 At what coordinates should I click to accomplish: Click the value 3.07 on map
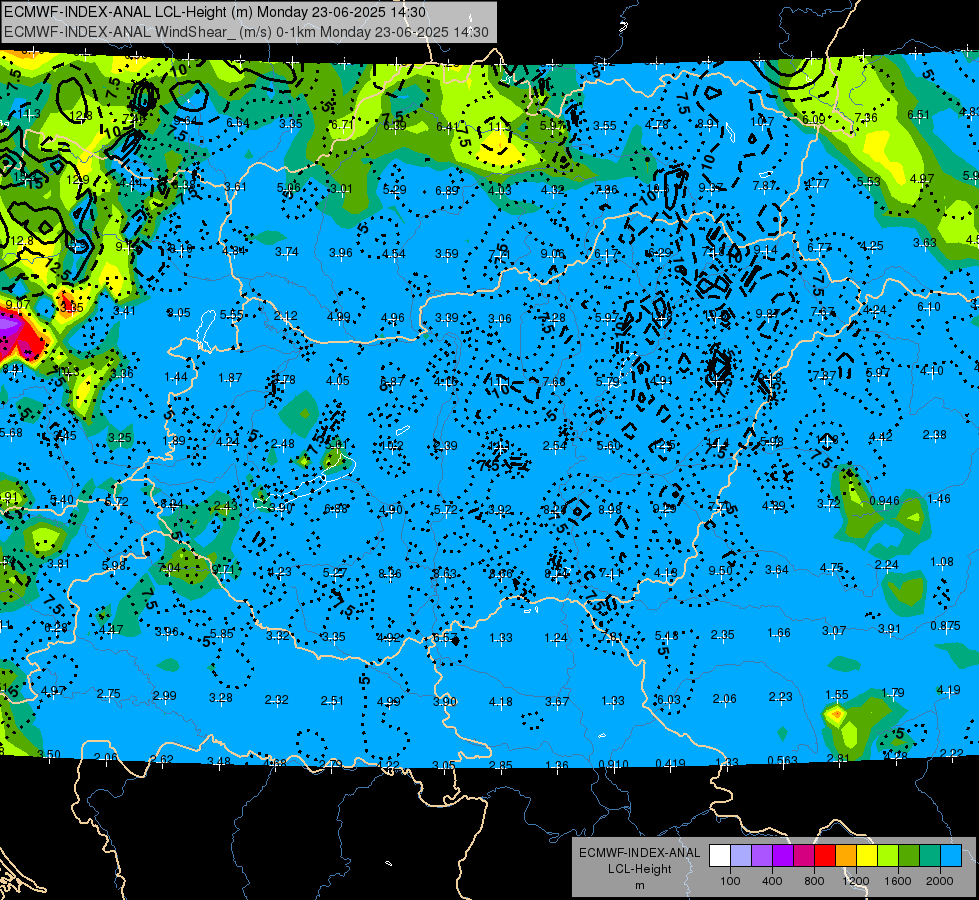[x=834, y=631]
